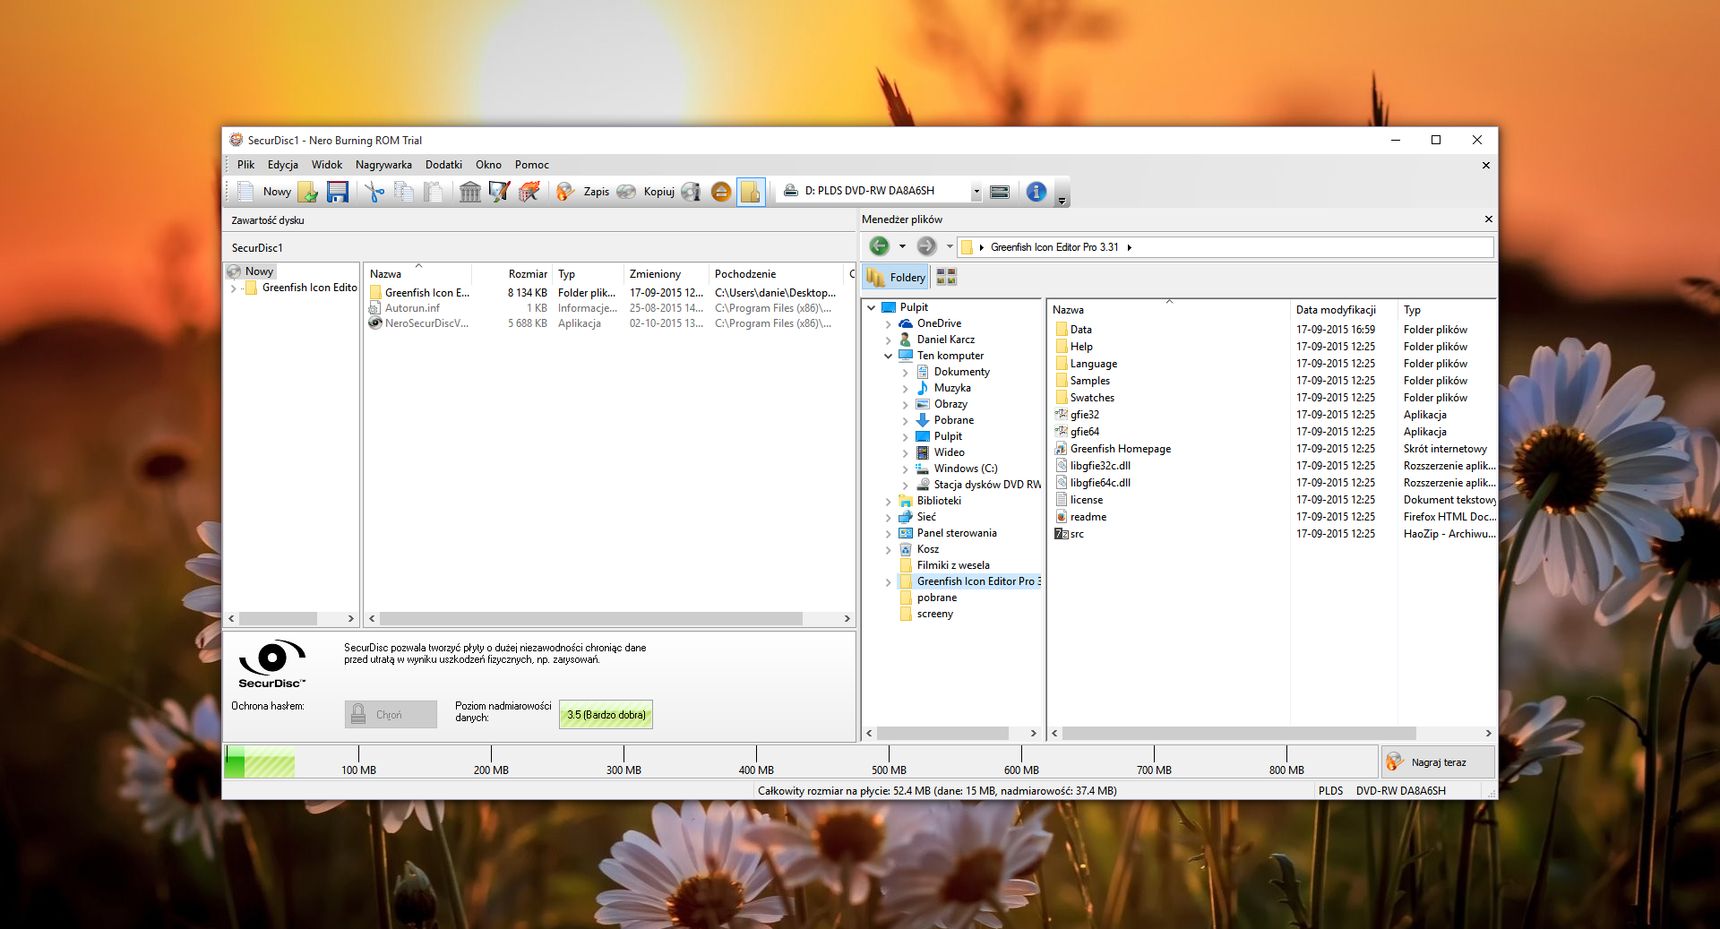Click the choose recorder drive icon
The height and width of the screenshot is (929, 1720).
point(999,191)
